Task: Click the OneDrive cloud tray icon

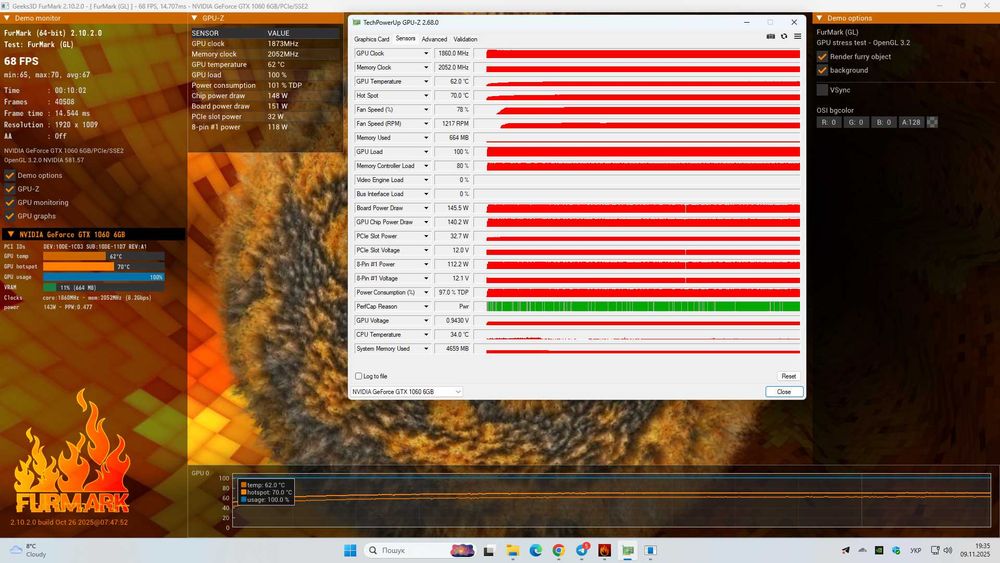Action: point(862,550)
